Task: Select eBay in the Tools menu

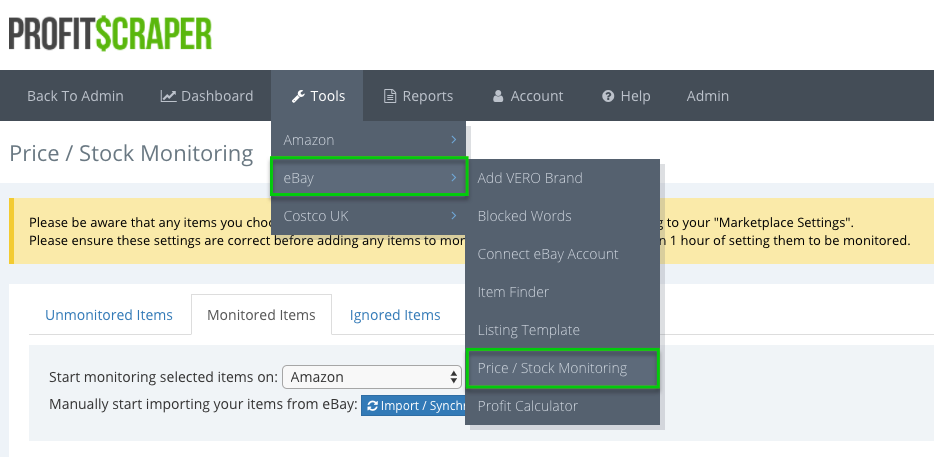Action: coord(369,178)
